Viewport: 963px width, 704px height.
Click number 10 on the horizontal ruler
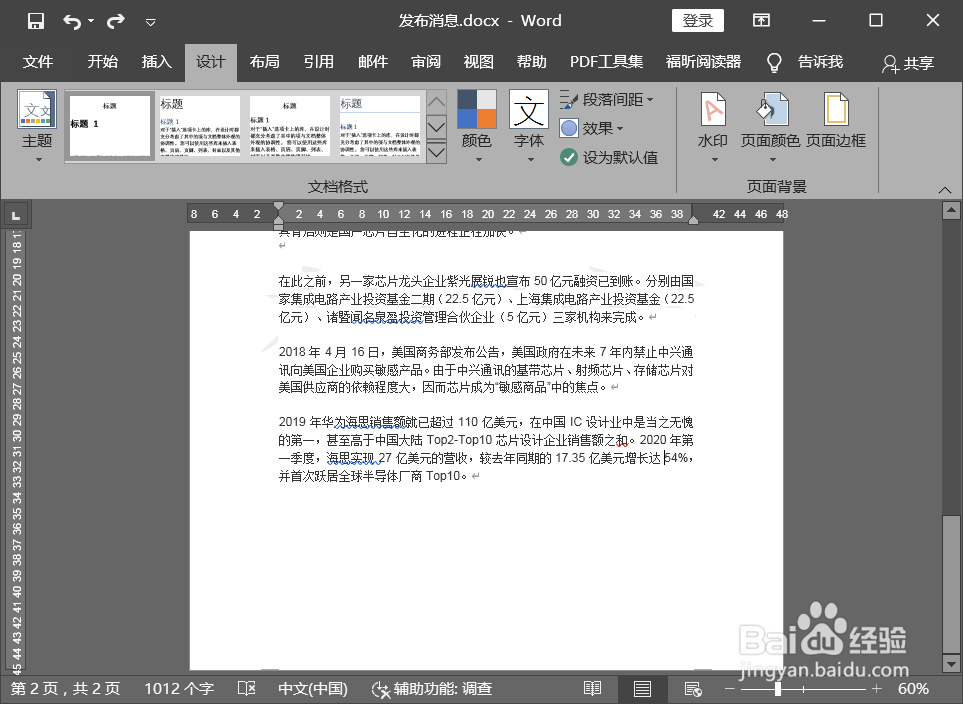click(x=383, y=214)
